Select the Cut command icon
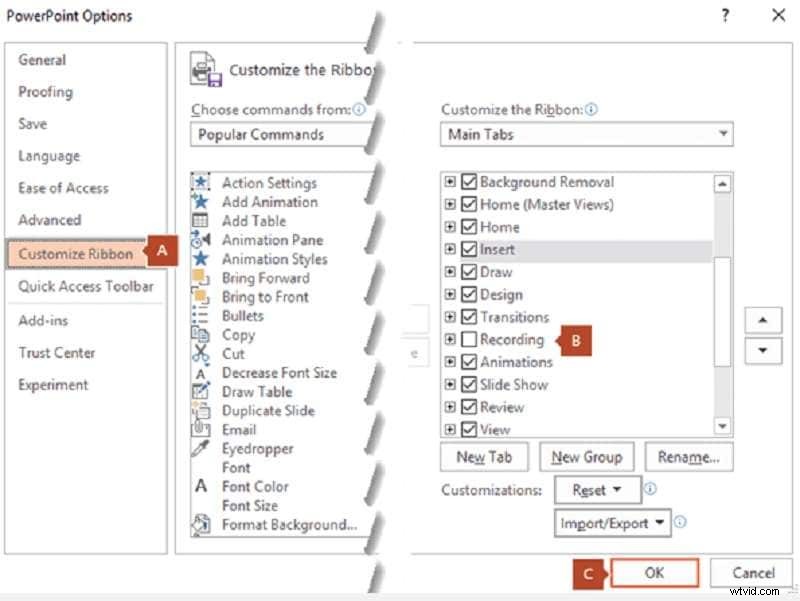Viewport: 800px width, 601px height. (200, 353)
